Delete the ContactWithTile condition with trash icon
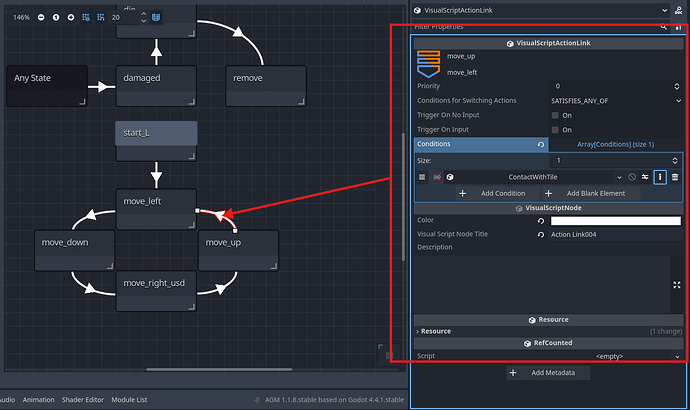Image resolution: width=690 pixels, height=410 pixels. pyautogui.click(x=675, y=177)
